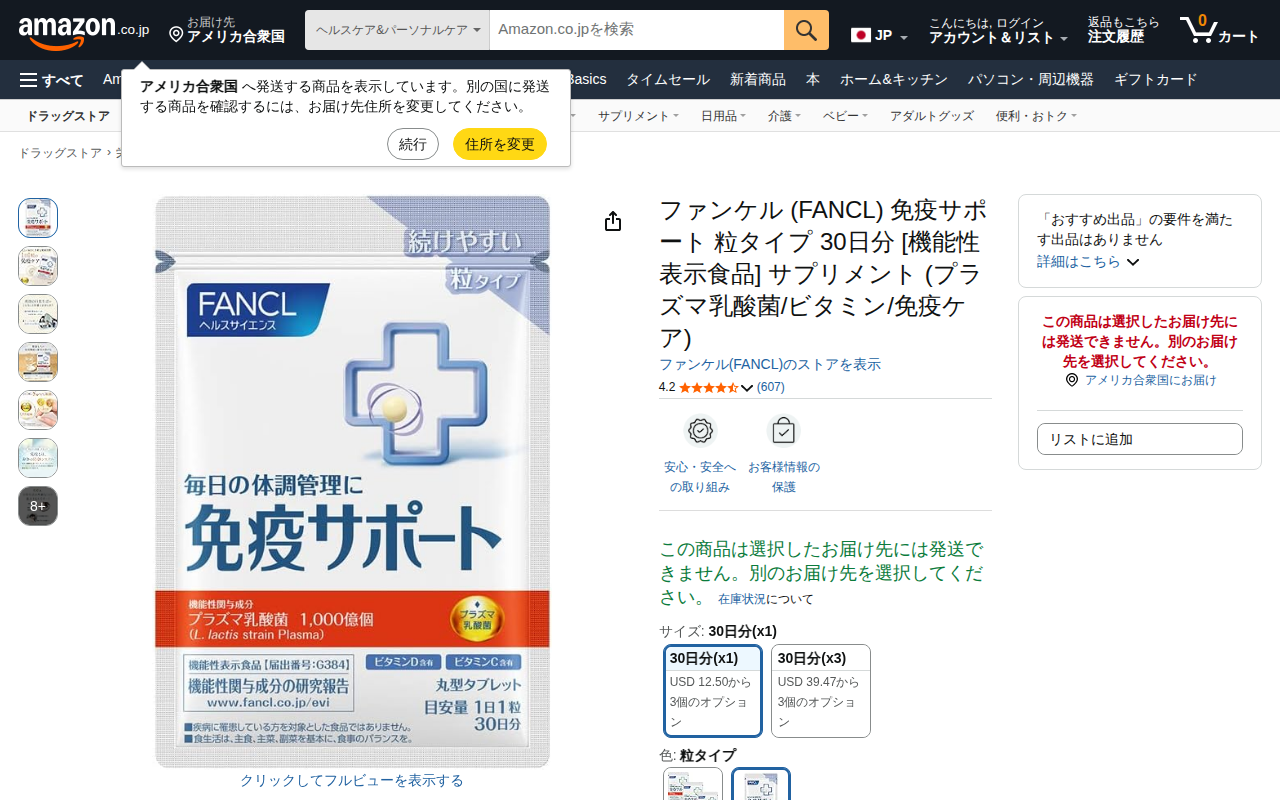The width and height of the screenshot is (1280, 800).
Task: Click the Amazon.co.jpを検索 search field
Action: point(637,30)
